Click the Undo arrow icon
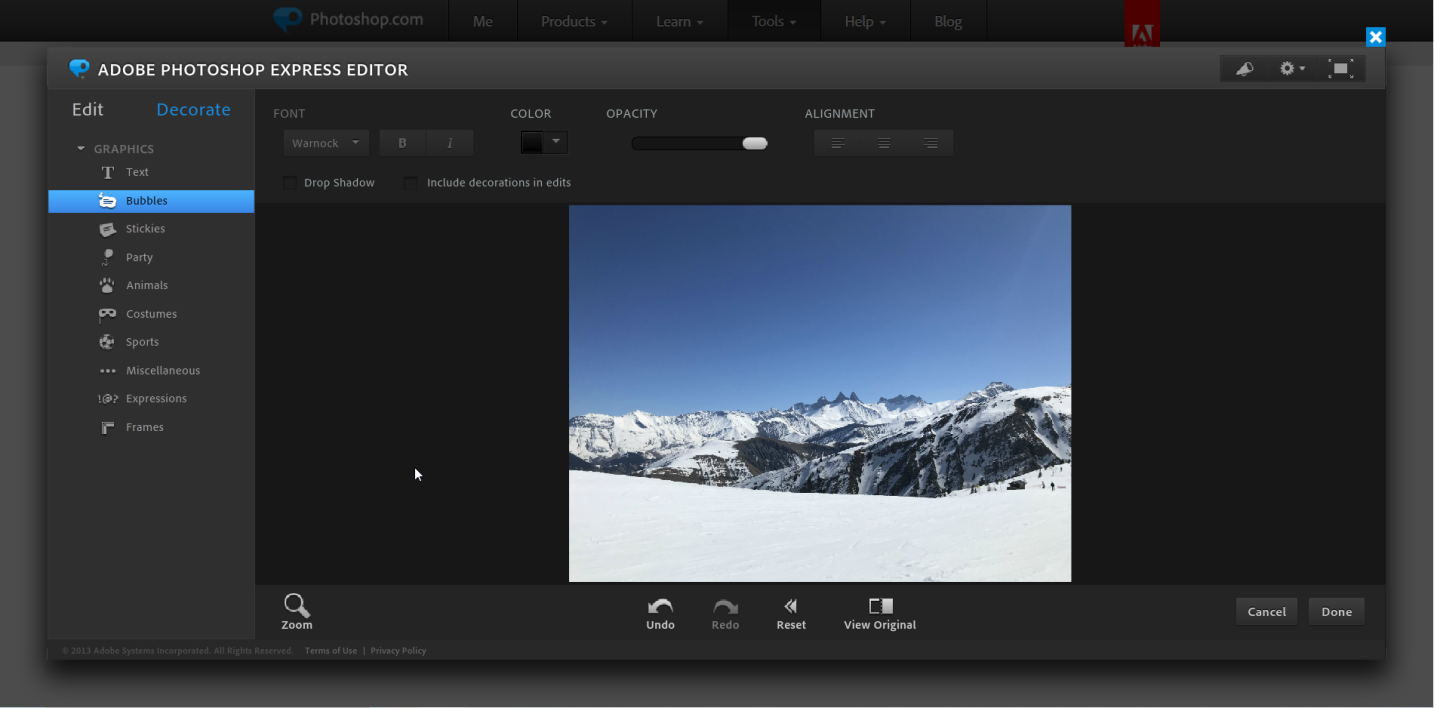The height and width of the screenshot is (708, 1434). coord(660,606)
